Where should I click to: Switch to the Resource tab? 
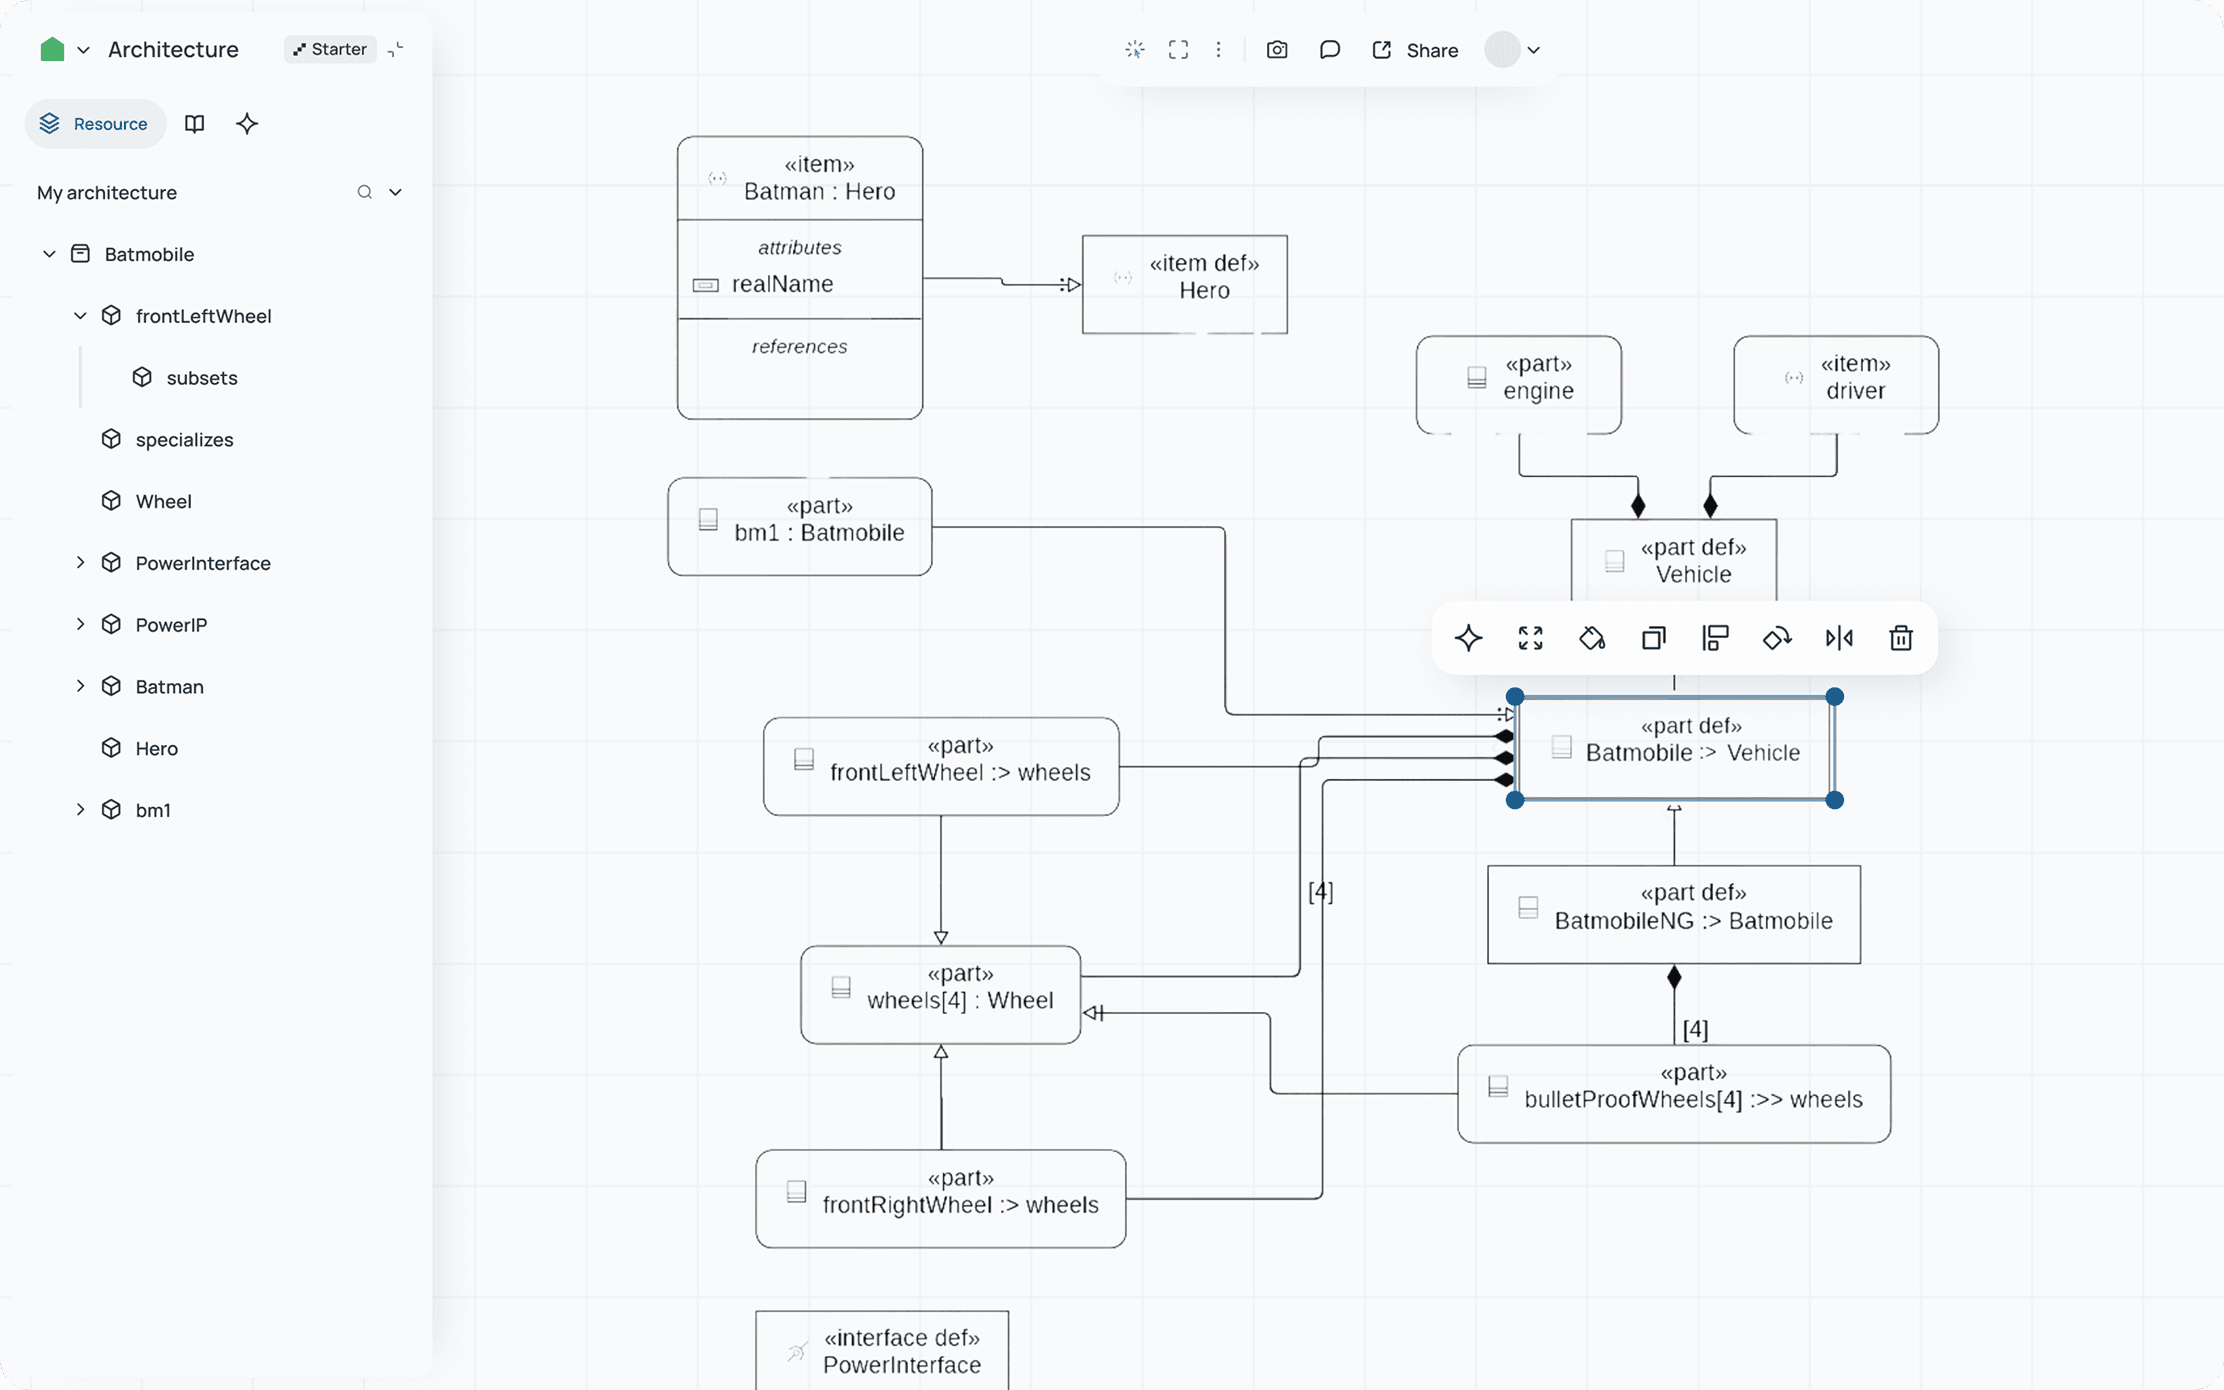coord(95,124)
